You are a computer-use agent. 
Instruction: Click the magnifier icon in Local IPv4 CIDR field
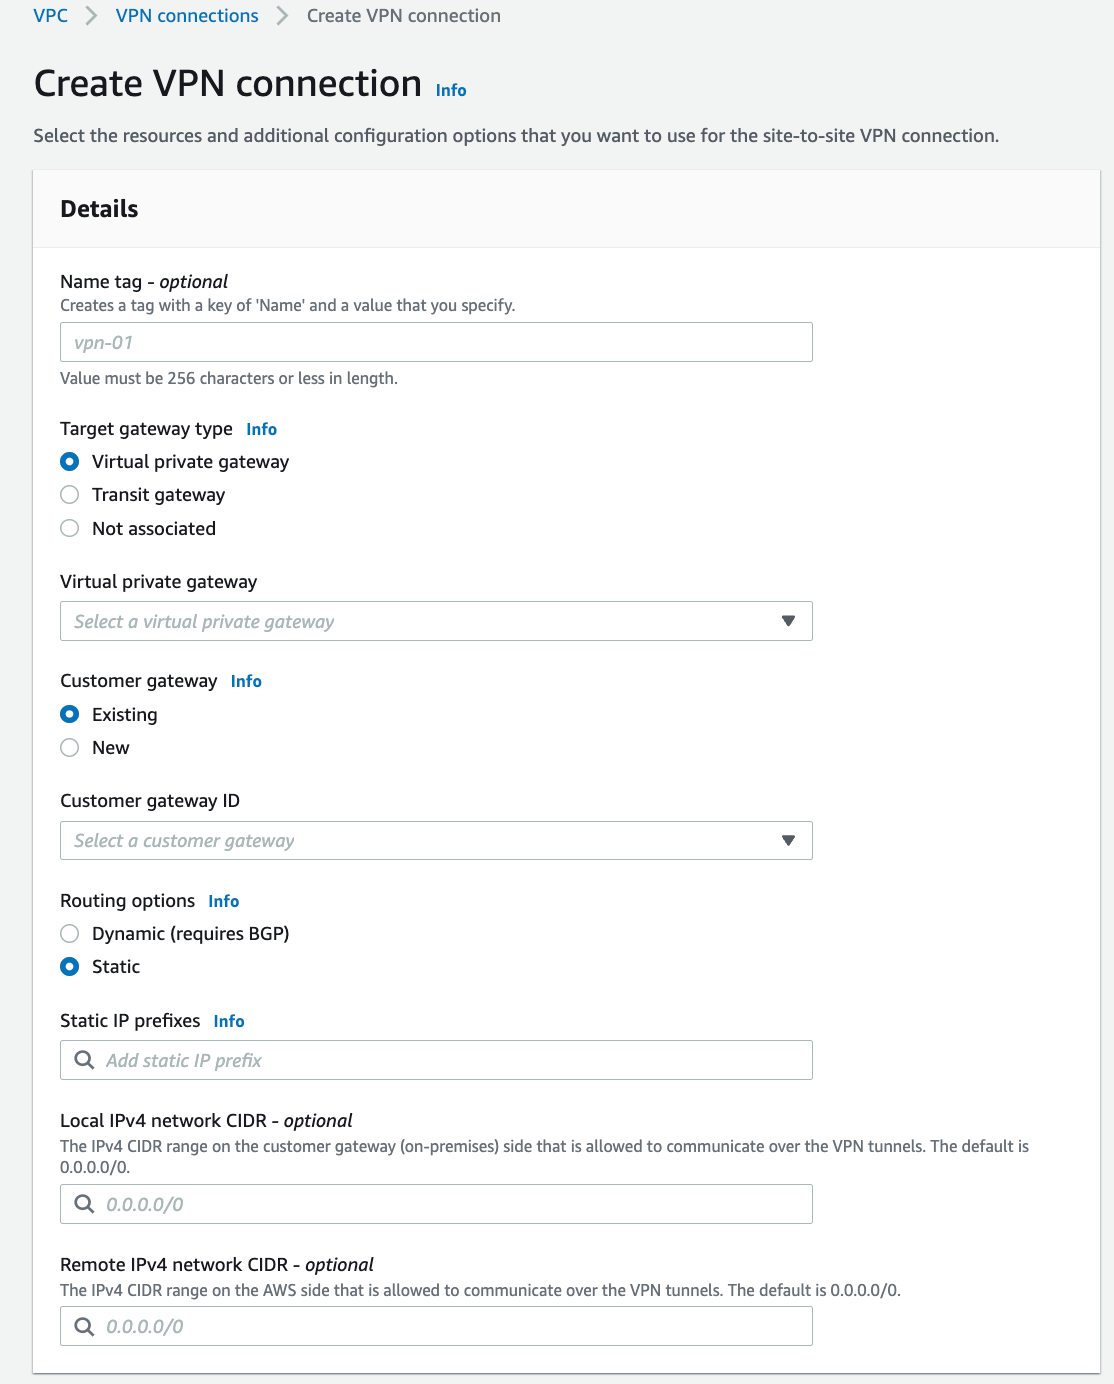tap(84, 1204)
